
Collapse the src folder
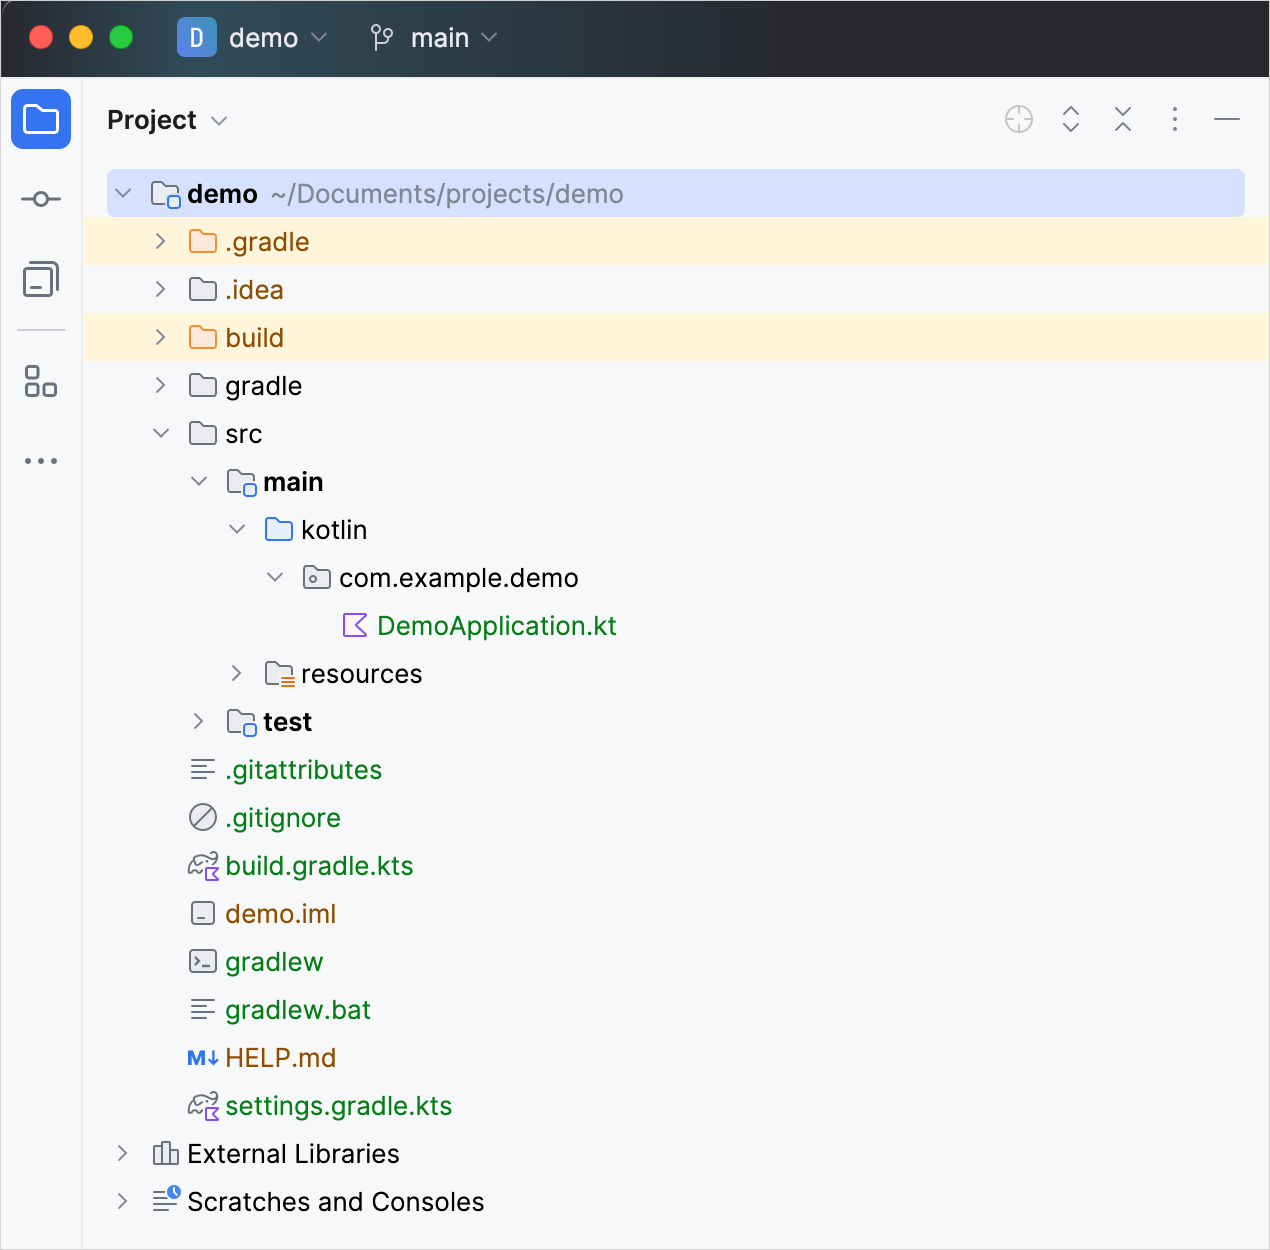point(161,433)
